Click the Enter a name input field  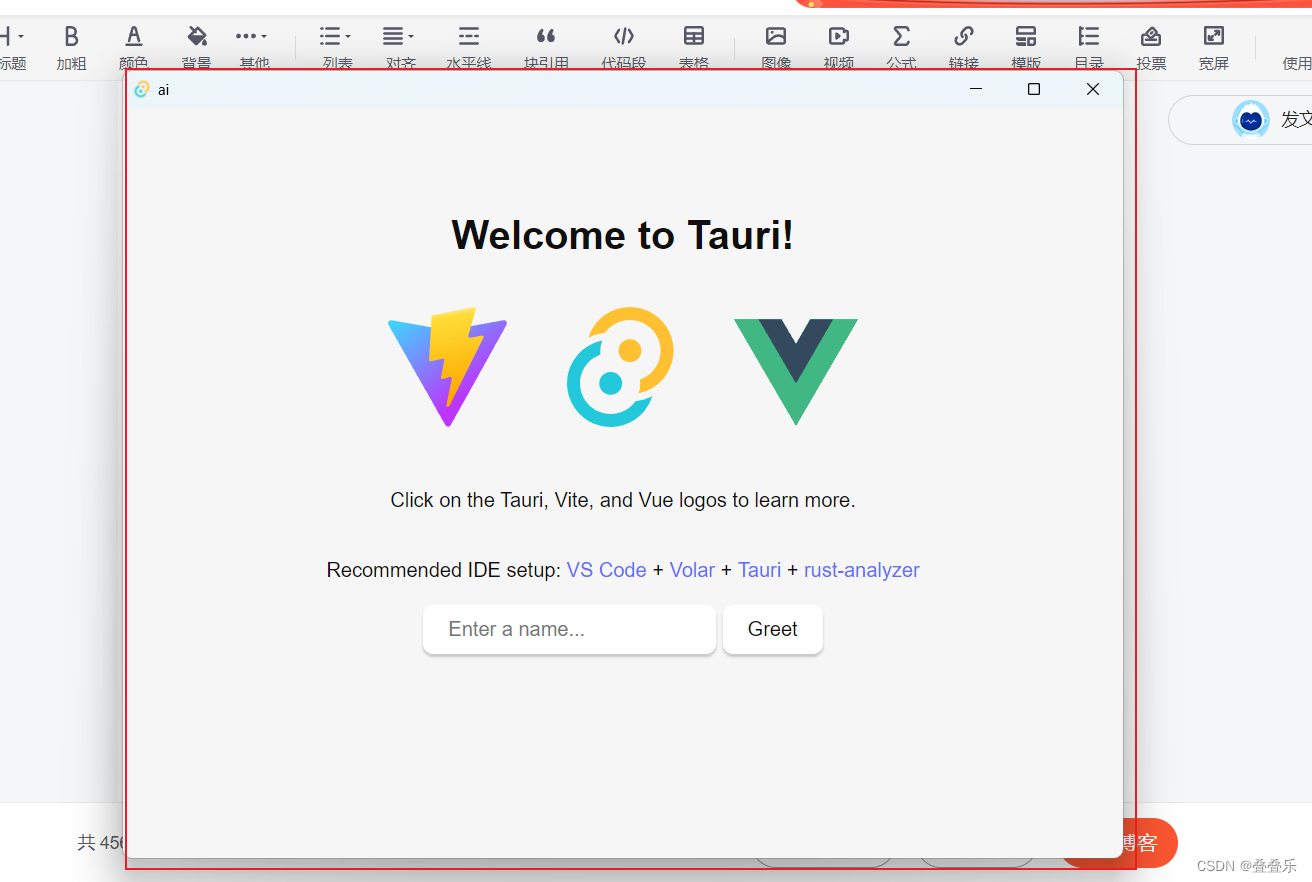[568, 629]
